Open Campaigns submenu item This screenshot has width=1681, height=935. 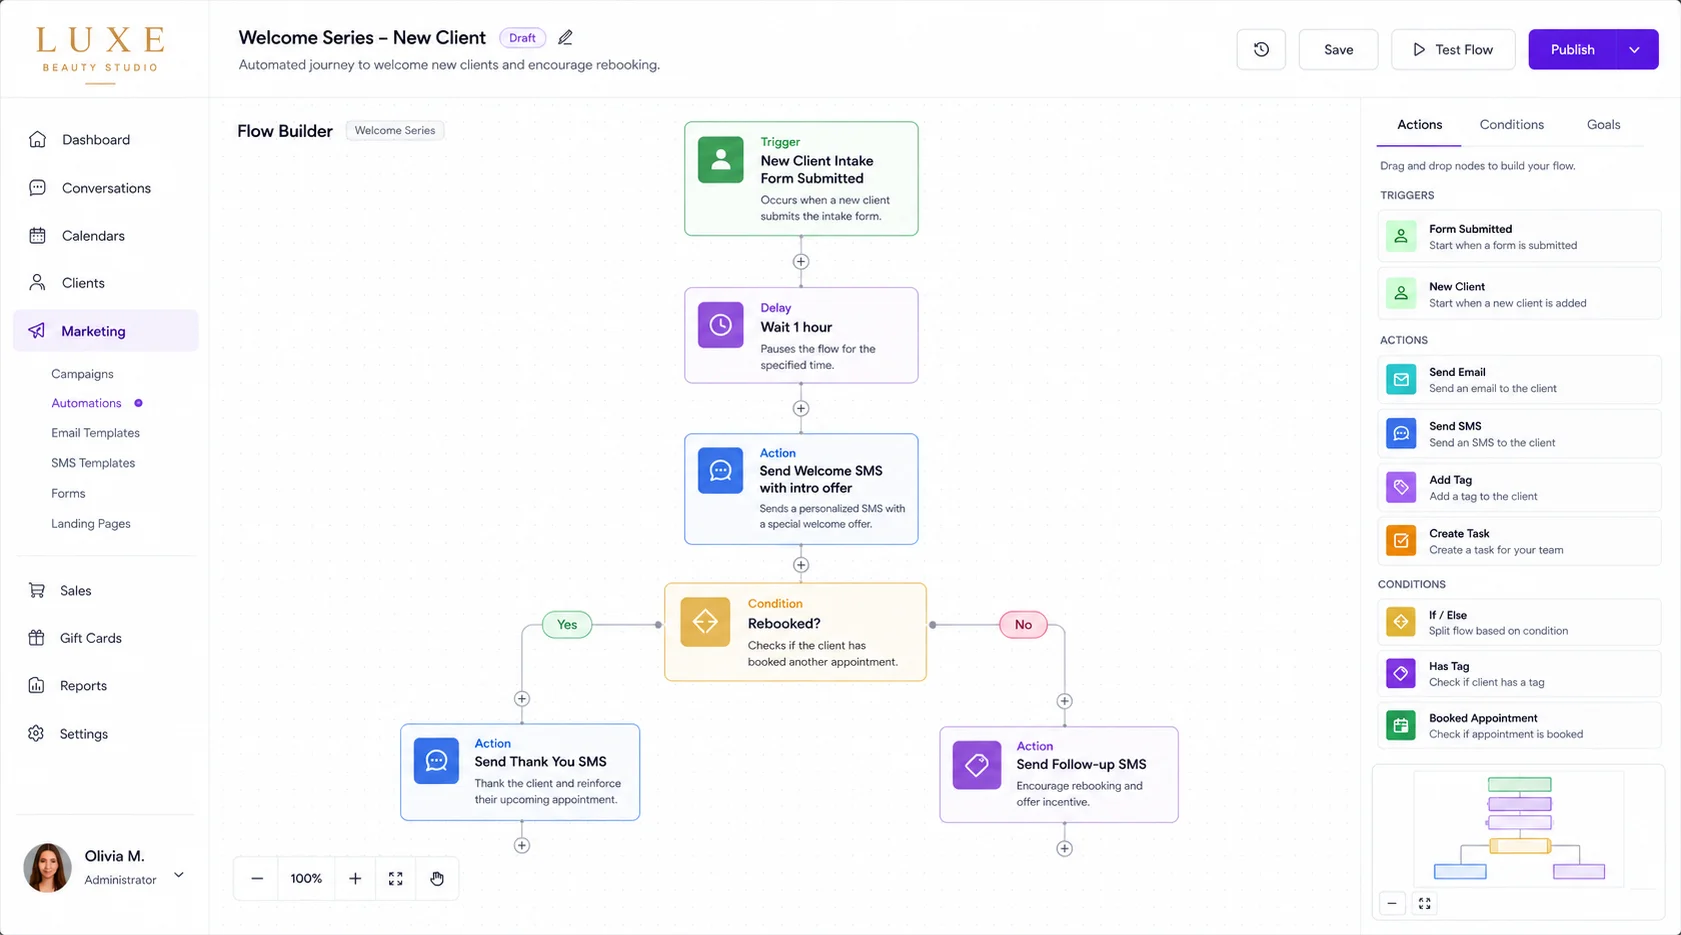[82, 374]
